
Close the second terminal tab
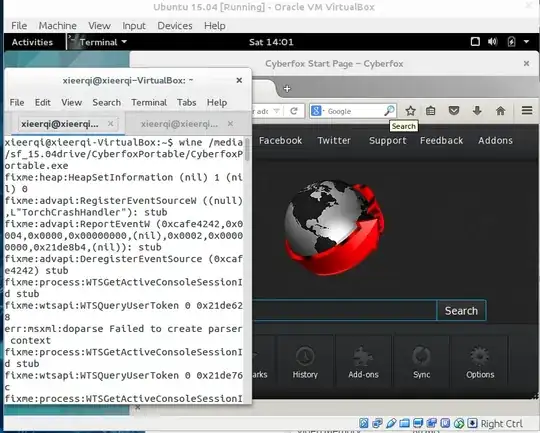coord(230,123)
